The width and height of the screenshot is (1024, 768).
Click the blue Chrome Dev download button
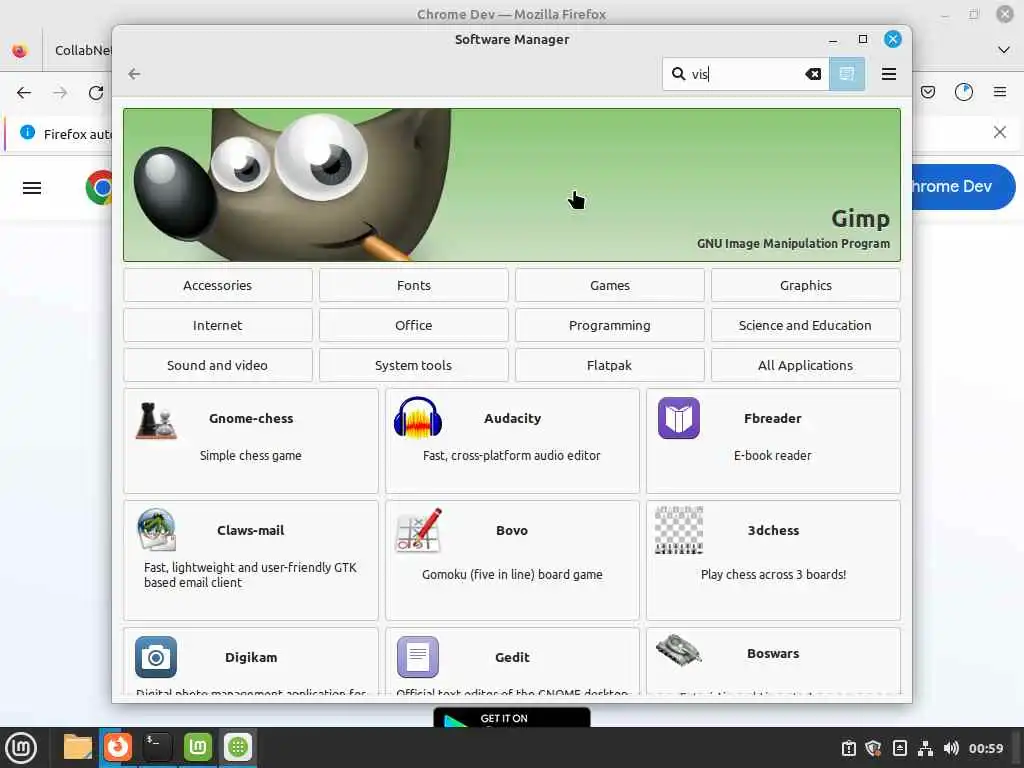pos(963,187)
